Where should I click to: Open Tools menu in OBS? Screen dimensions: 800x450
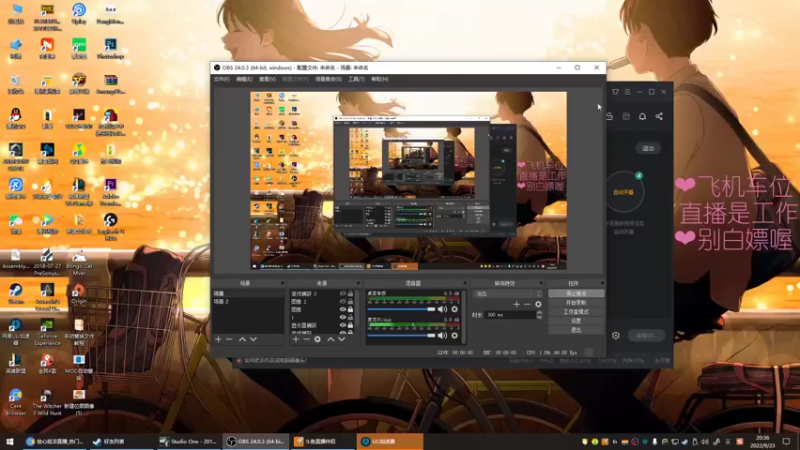click(356, 80)
